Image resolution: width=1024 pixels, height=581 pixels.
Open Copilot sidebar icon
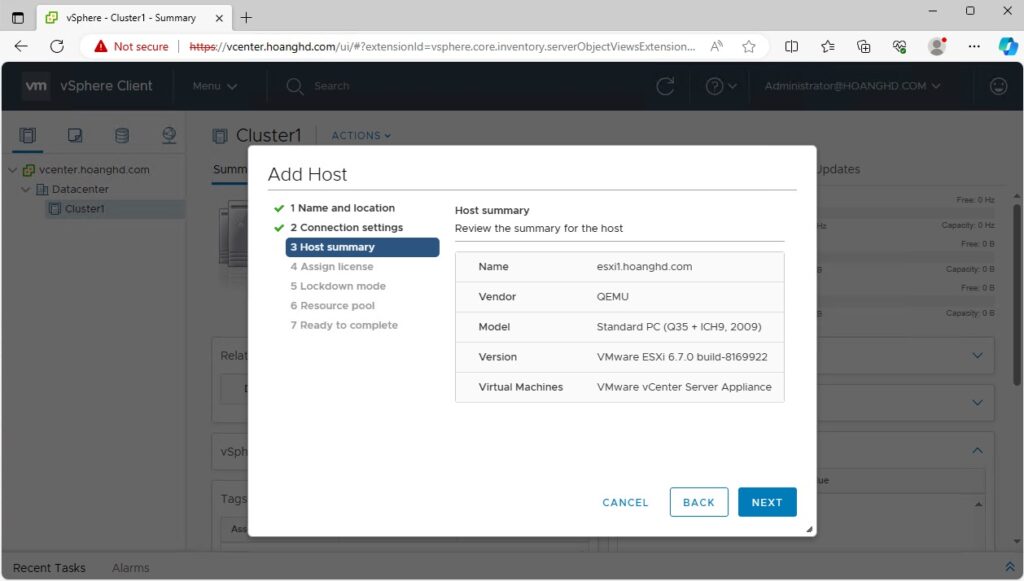pos(1008,46)
